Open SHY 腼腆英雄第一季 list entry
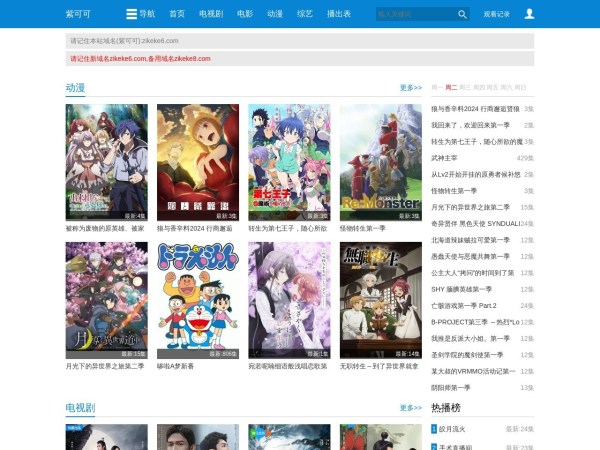The height and width of the screenshot is (450, 600). 461,289
